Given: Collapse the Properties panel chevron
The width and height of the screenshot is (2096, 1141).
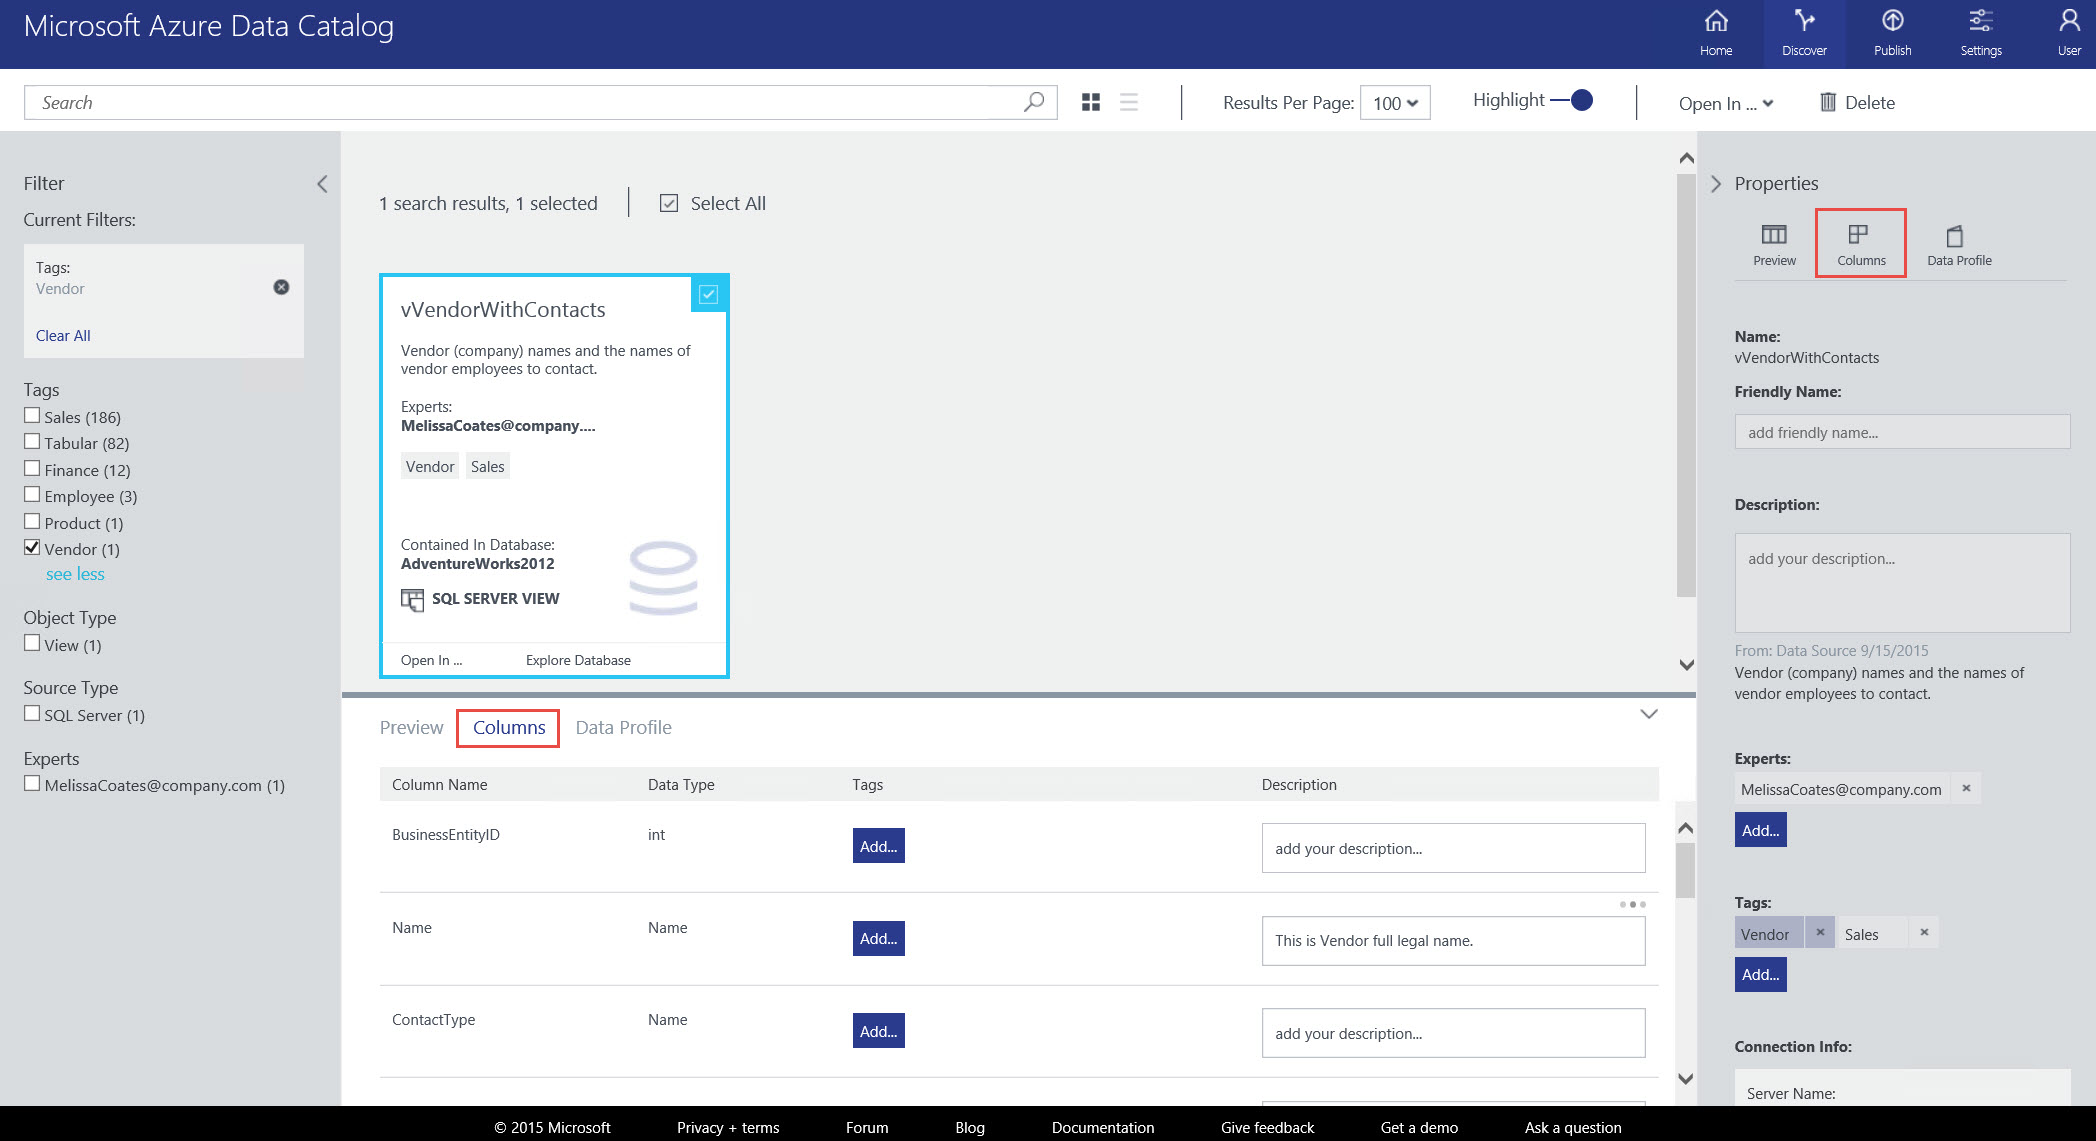Looking at the screenshot, I should coord(1716,183).
